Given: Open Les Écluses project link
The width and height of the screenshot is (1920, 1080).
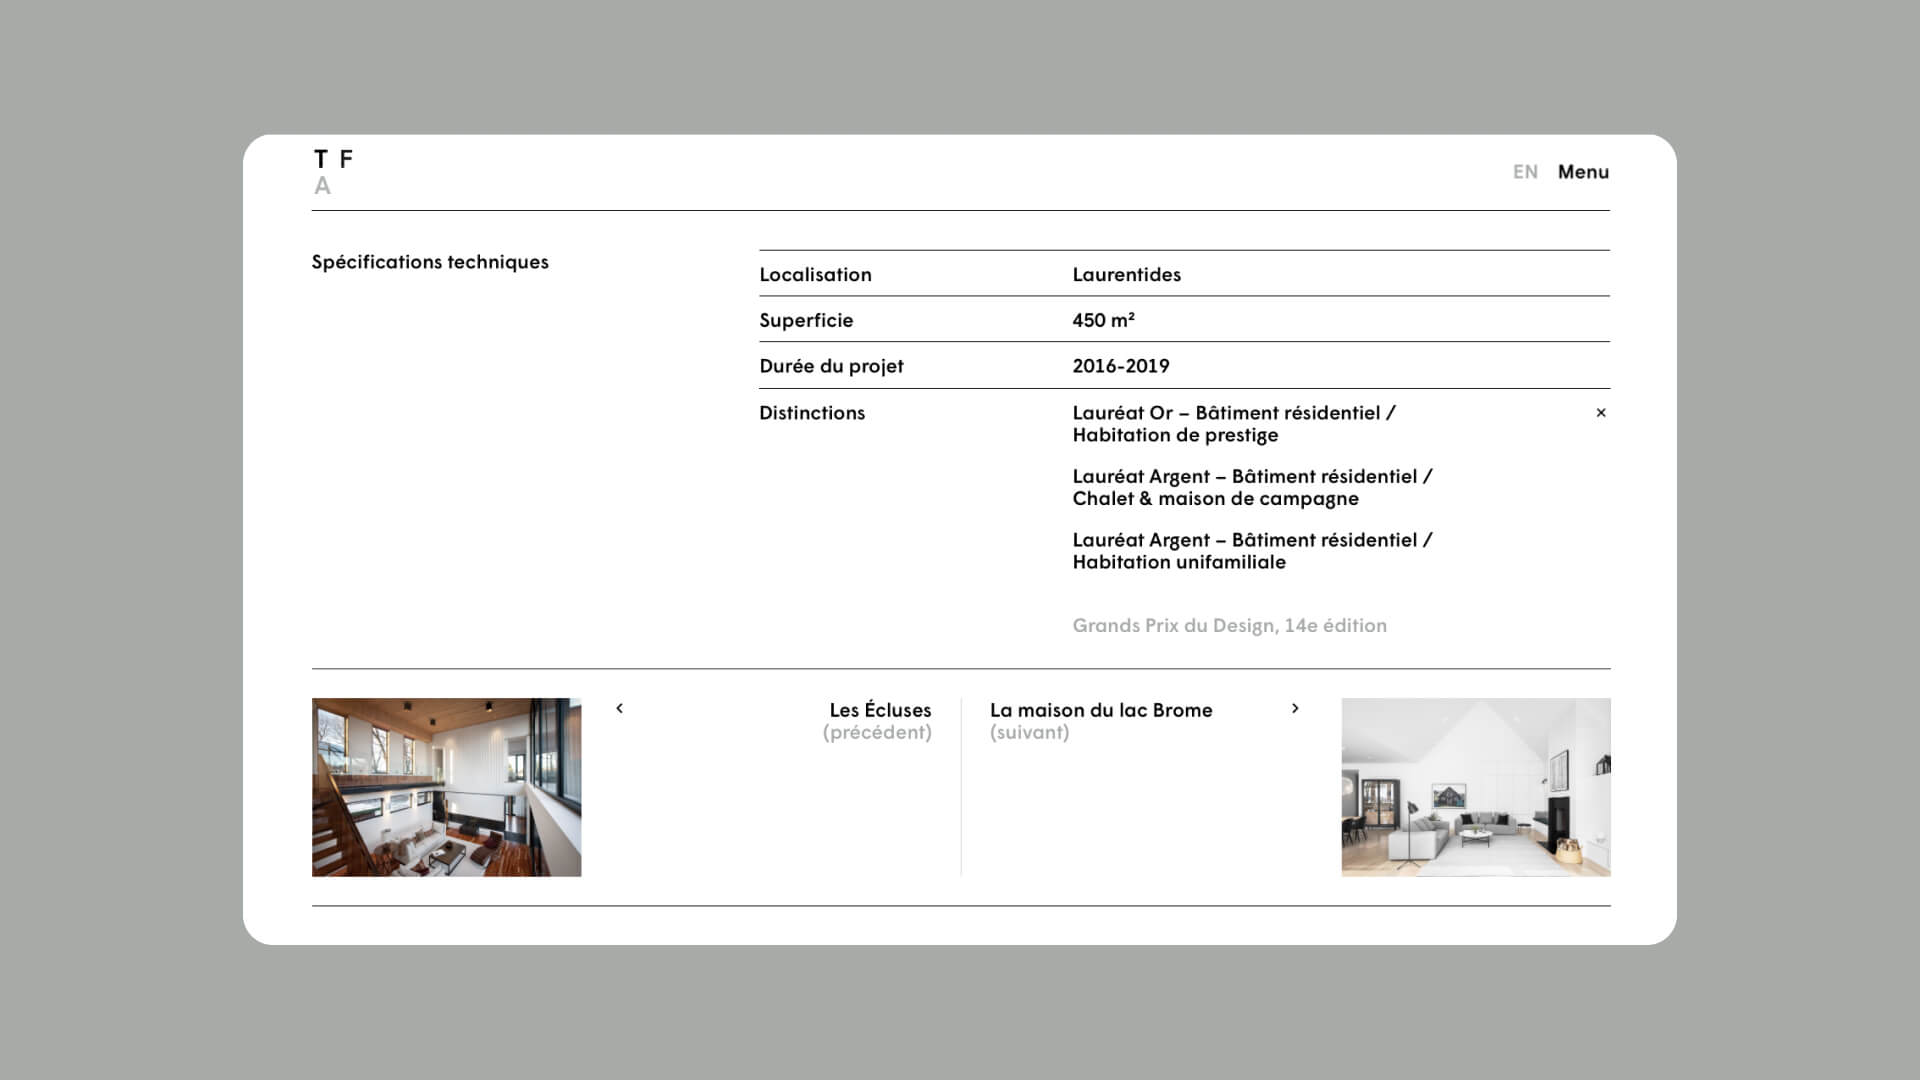Looking at the screenshot, I should point(880,710).
